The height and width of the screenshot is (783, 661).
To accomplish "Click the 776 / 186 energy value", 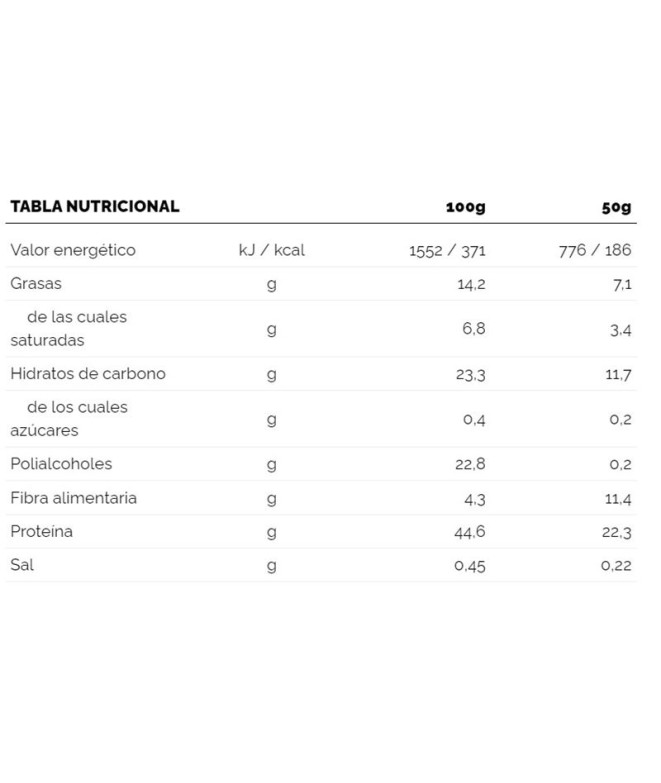I will tap(595, 251).
